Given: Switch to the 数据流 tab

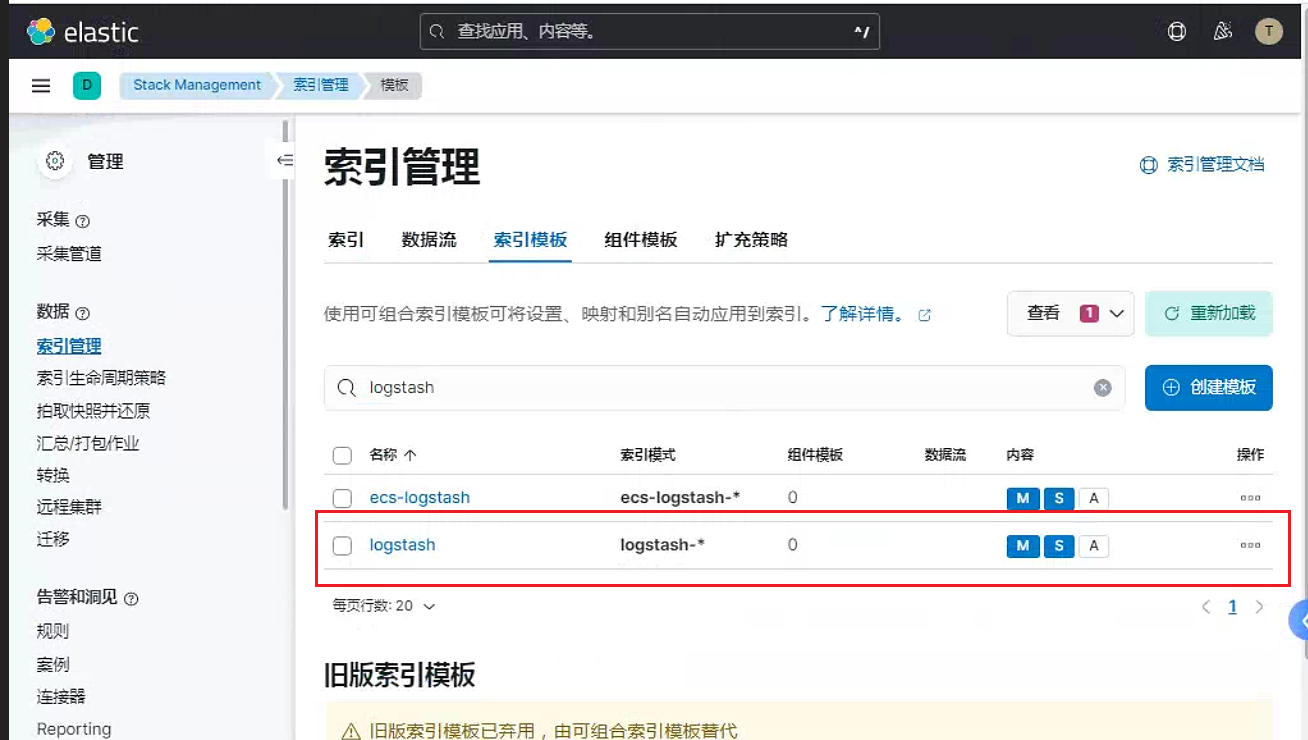Looking at the screenshot, I should [429, 240].
